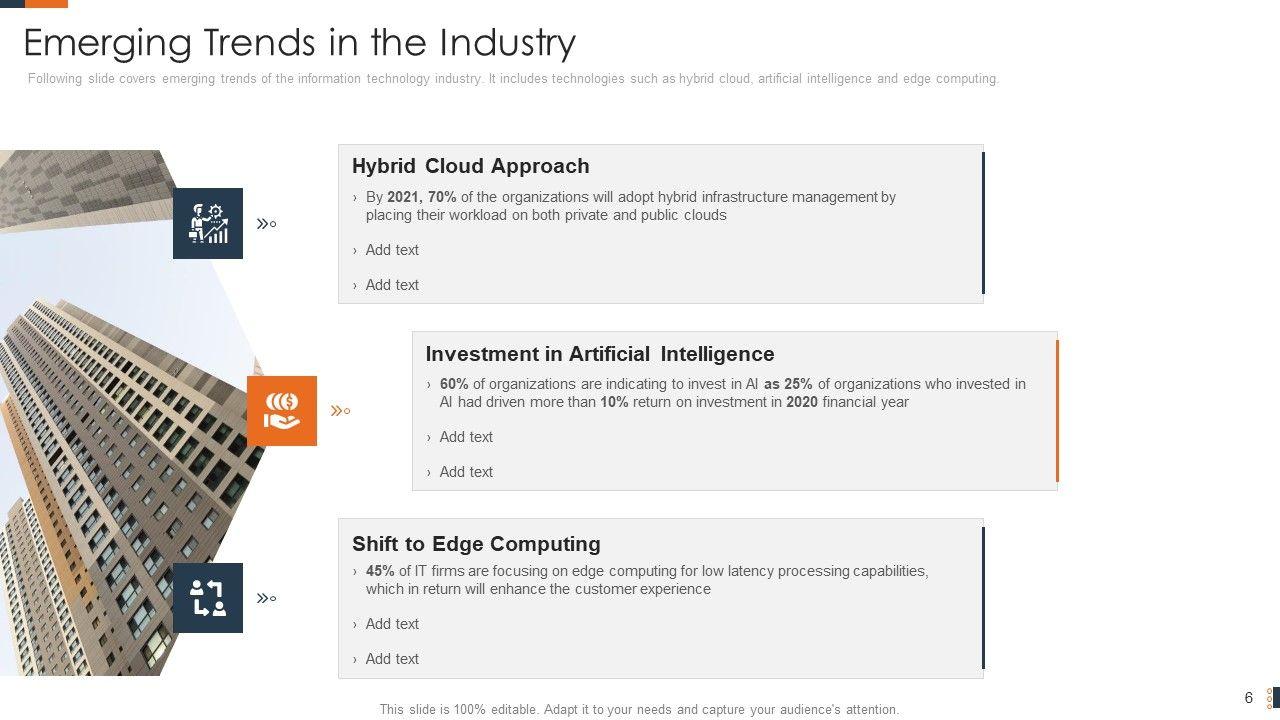Click the slide number 6

pos(1248,698)
